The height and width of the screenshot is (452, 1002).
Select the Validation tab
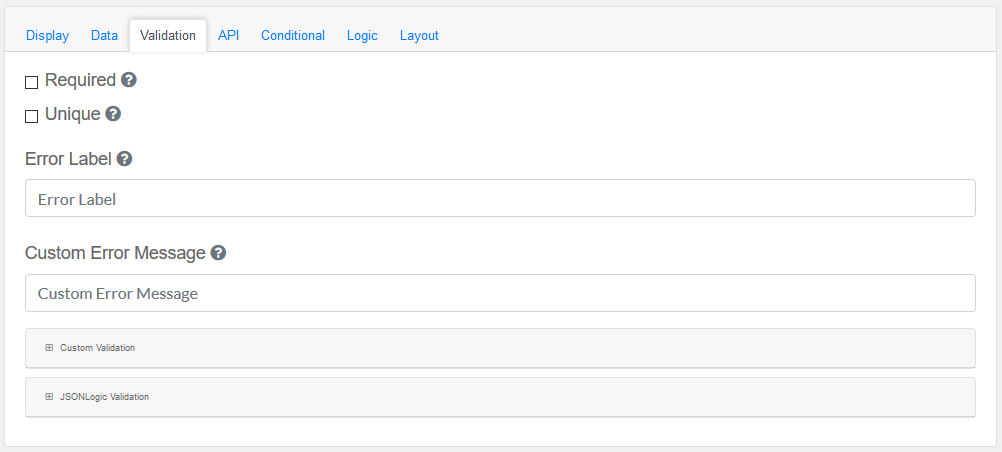tap(168, 35)
